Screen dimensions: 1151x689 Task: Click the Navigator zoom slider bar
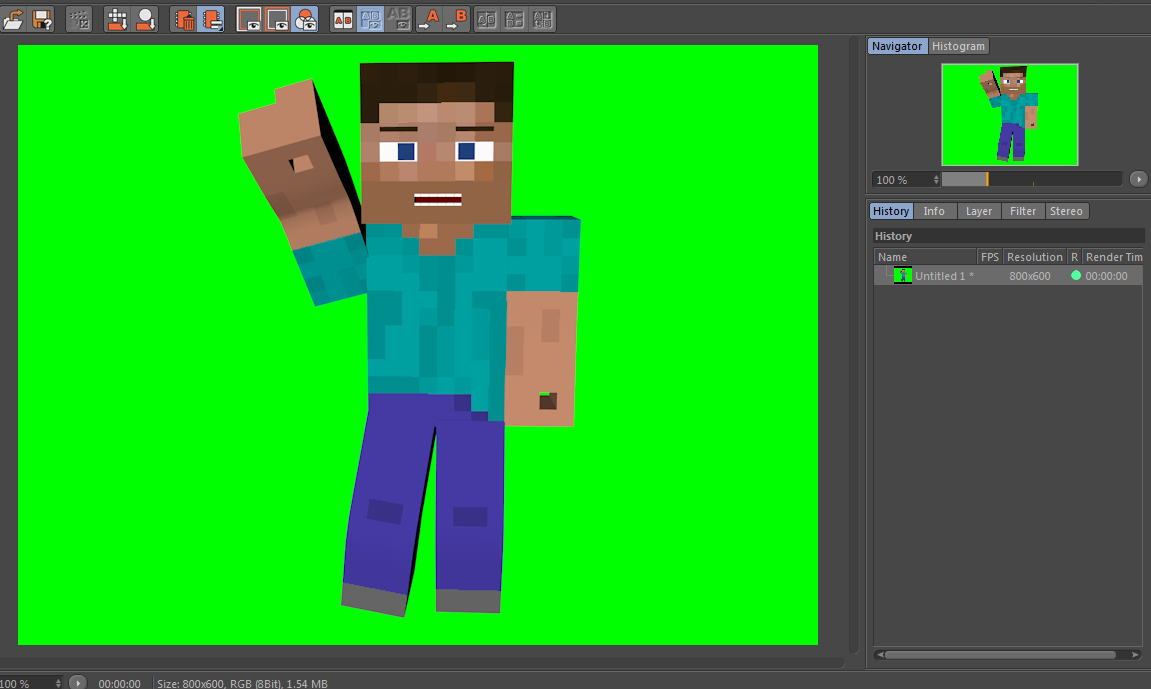[x=1031, y=180]
